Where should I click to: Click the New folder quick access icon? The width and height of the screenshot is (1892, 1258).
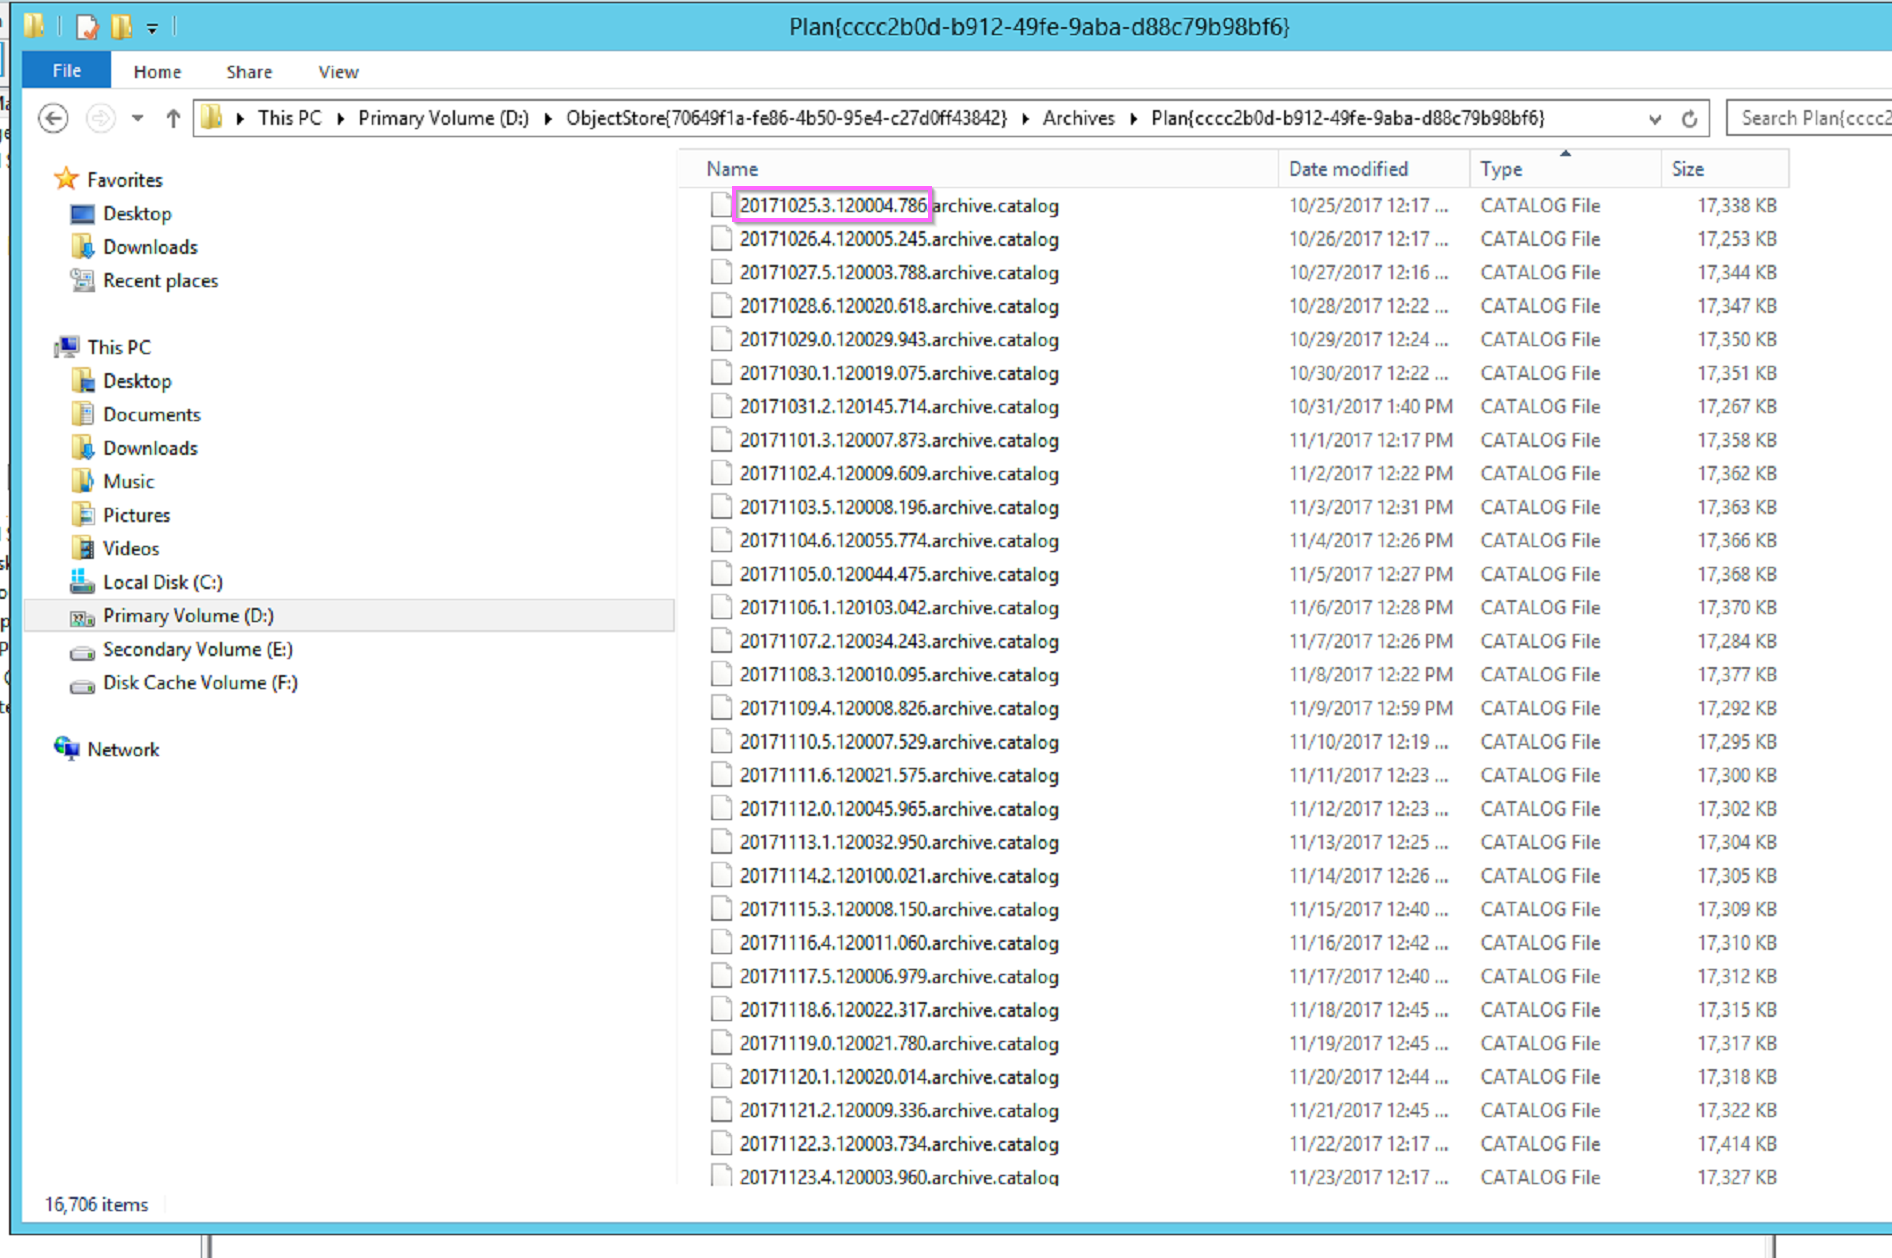tap(122, 27)
